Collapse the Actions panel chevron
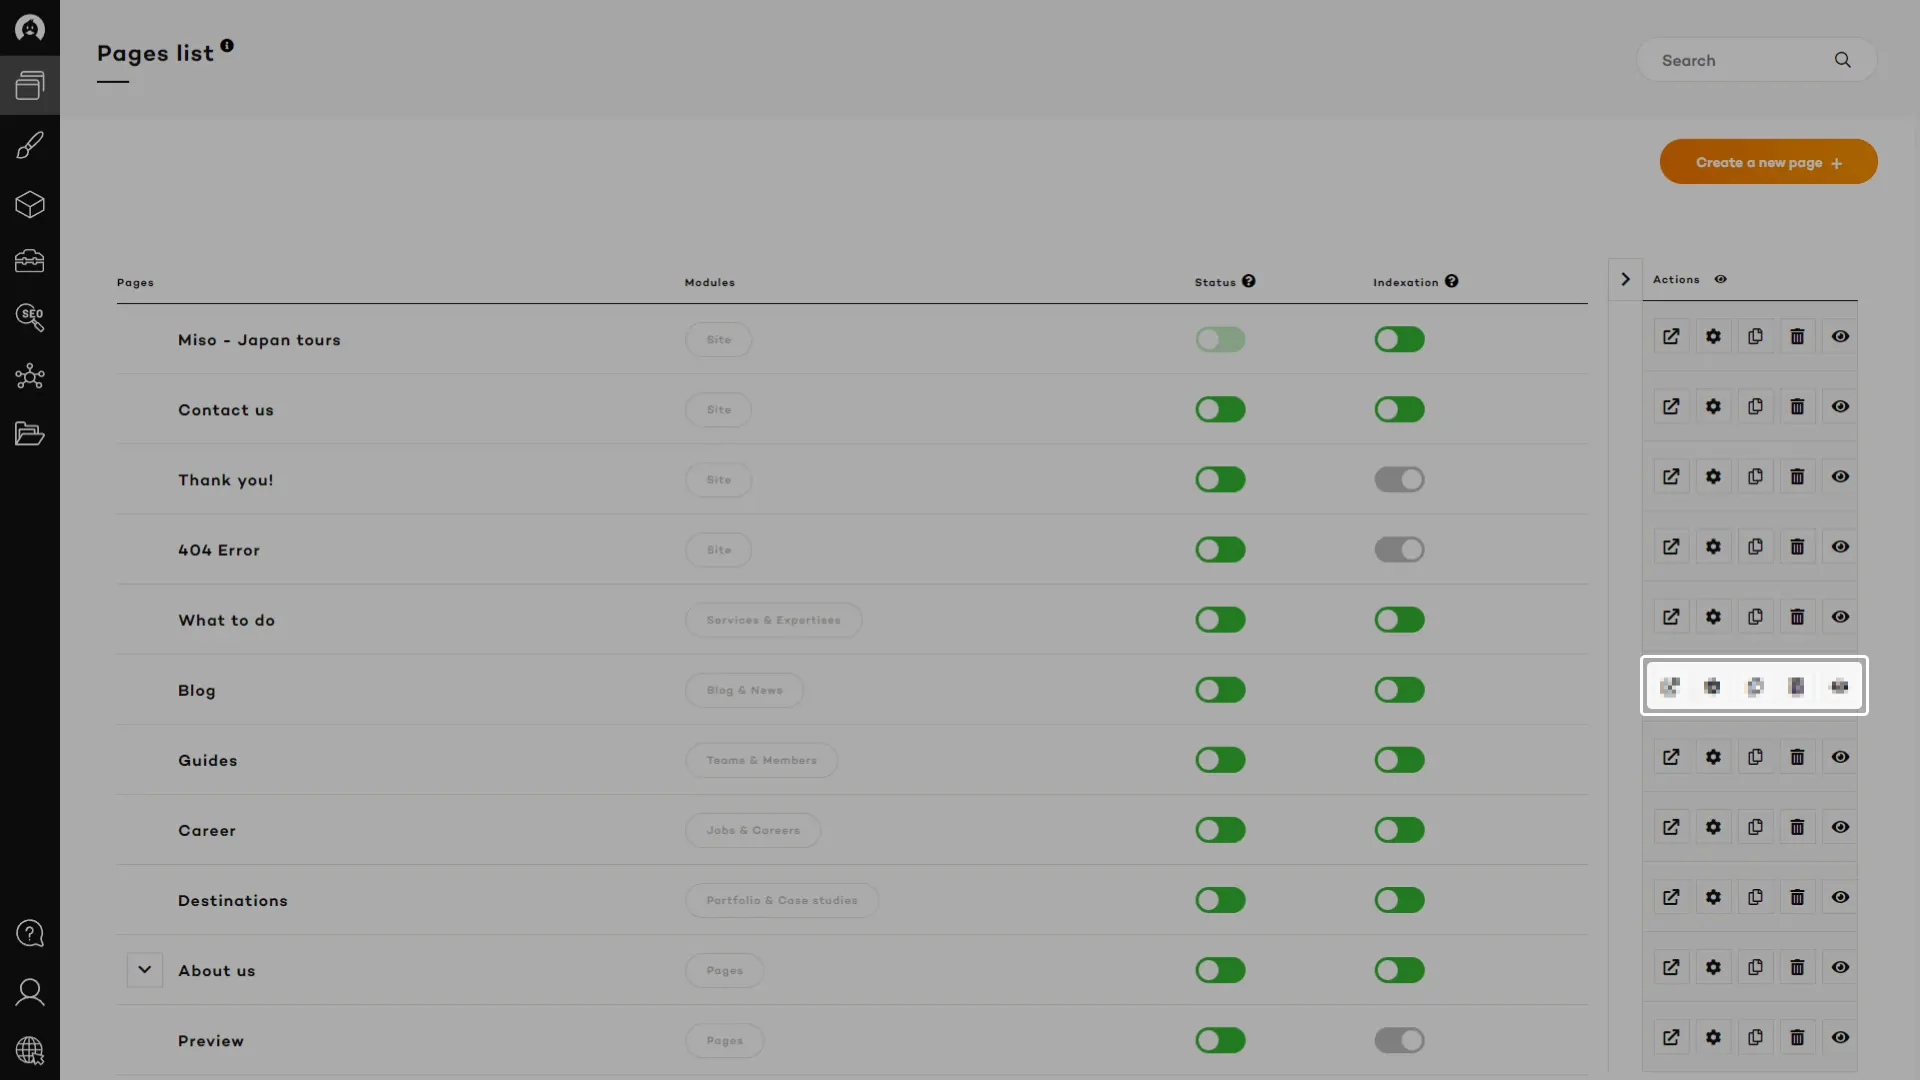1920x1080 pixels. tap(1625, 280)
